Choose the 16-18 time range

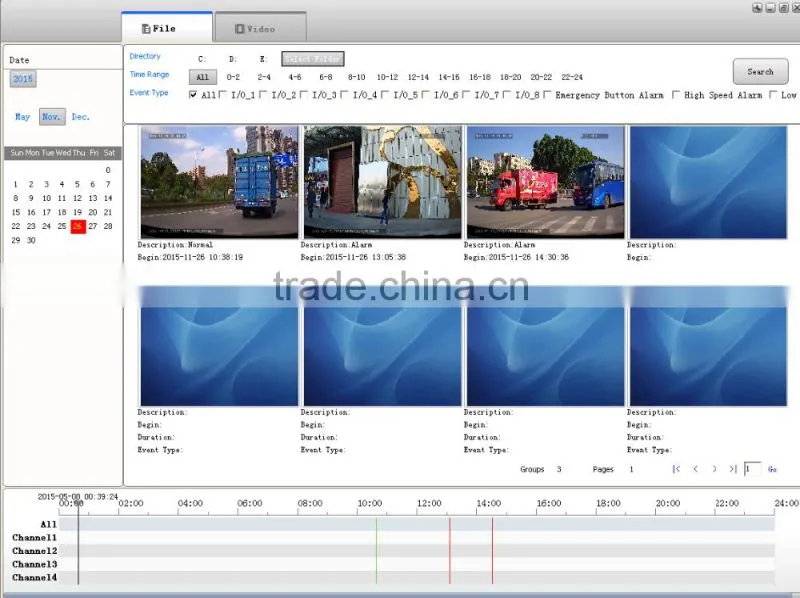tap(480, 77)
